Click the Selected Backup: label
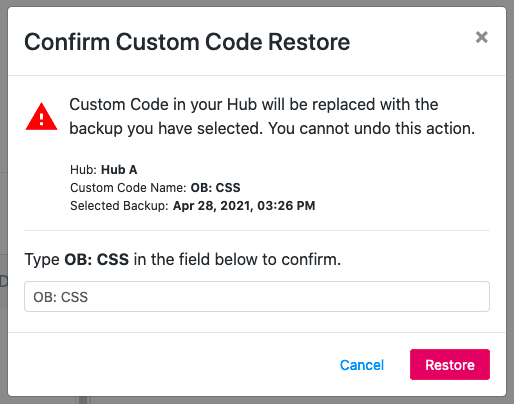514x404 pixels. (x=119, y=206)
